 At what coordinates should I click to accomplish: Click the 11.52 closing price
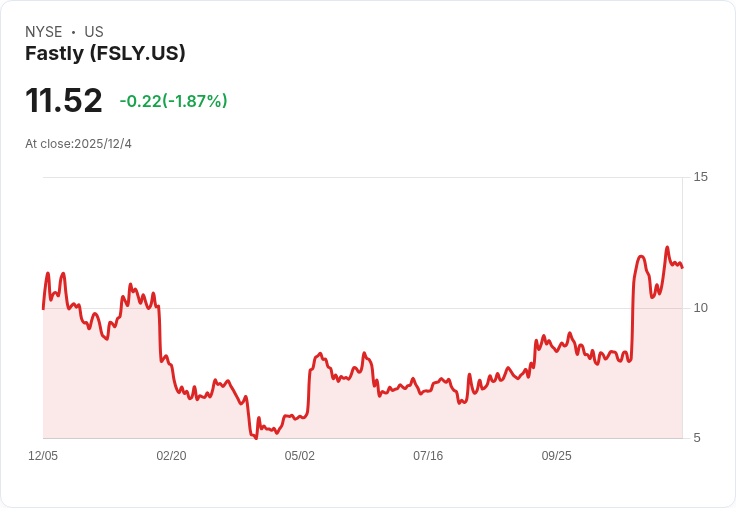[64, 101]
